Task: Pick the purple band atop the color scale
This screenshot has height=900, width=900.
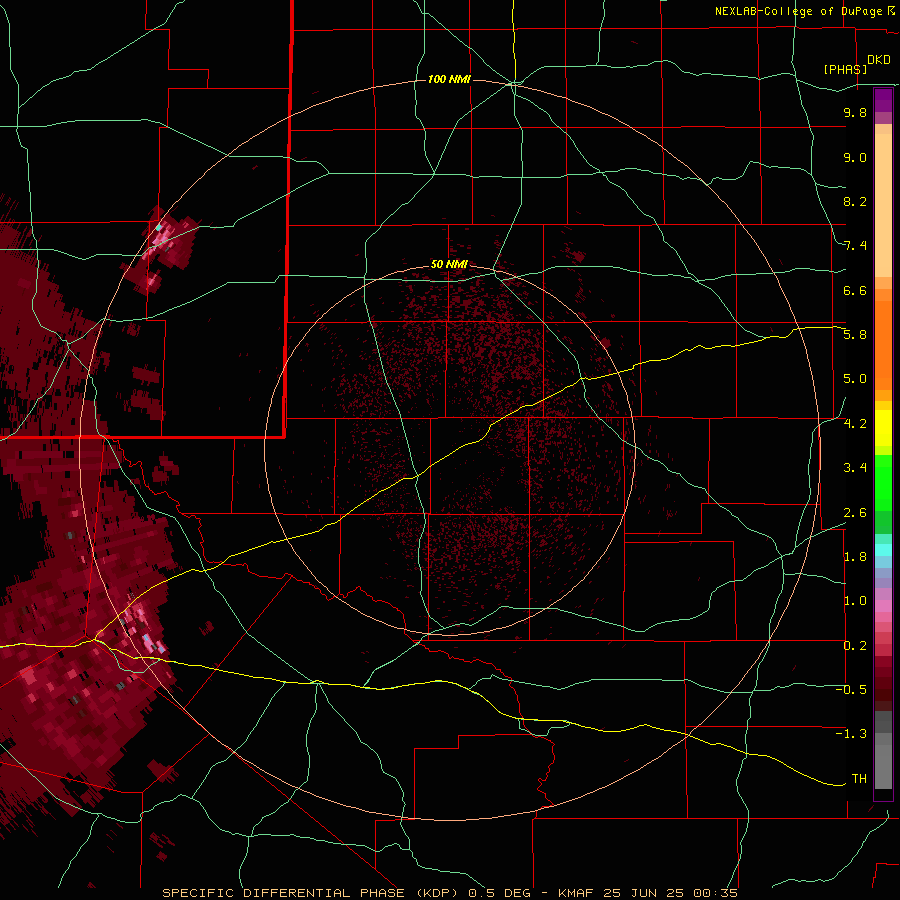Action: click(x=883, y=101)
